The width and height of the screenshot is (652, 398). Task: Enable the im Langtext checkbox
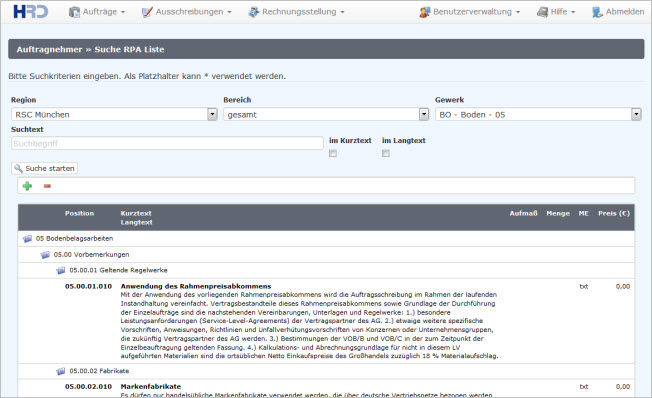pyautogui.click(x=386, y=153)
